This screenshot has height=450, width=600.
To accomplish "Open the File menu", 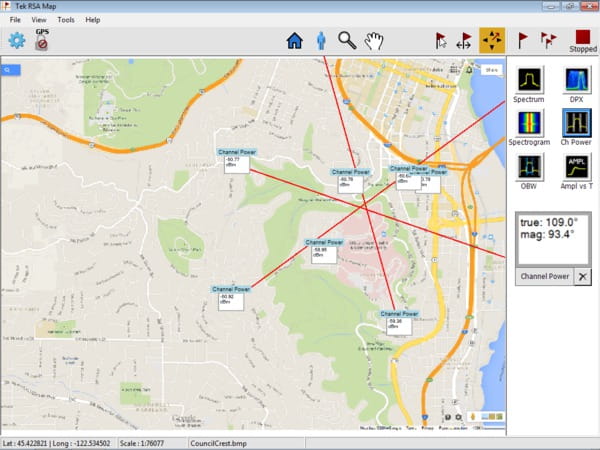I will [15, 20].
